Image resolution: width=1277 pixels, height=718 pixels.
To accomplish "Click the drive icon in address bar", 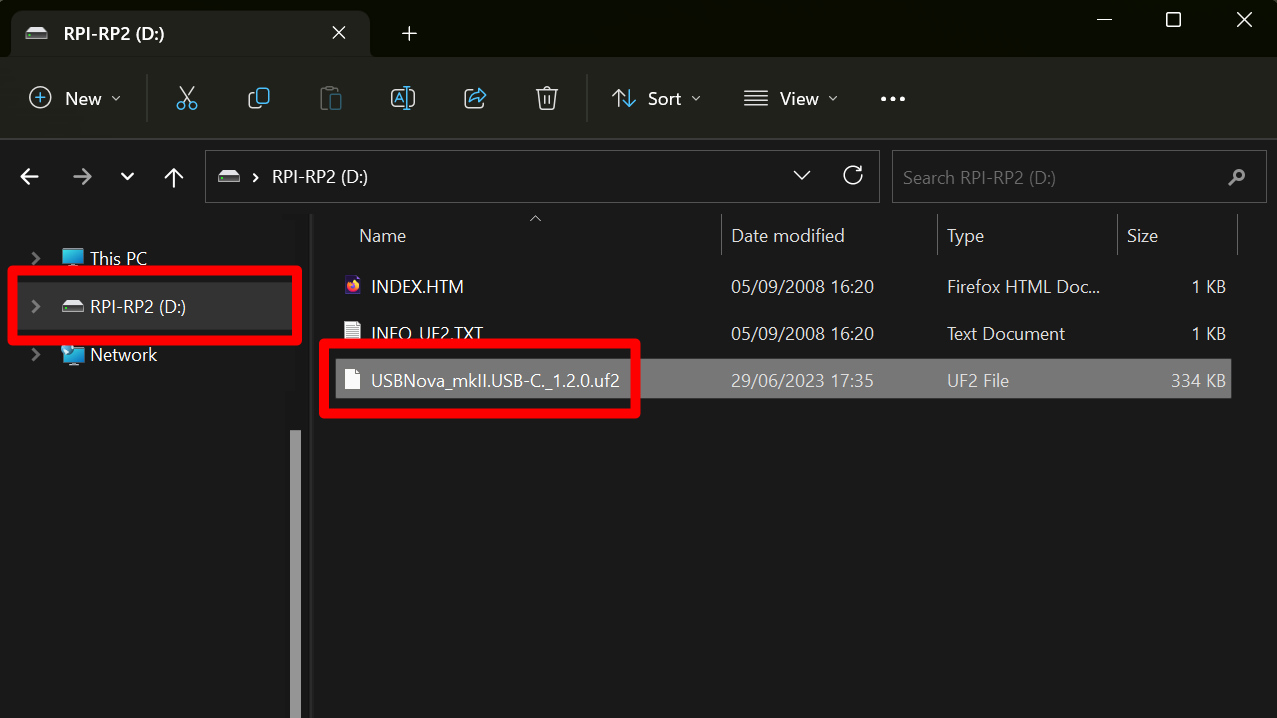I will point(230,177).
